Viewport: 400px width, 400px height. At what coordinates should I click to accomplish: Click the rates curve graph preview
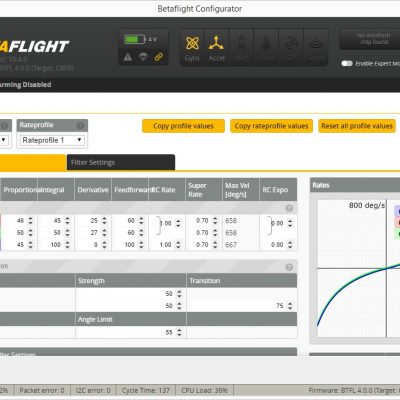(358, 269)
